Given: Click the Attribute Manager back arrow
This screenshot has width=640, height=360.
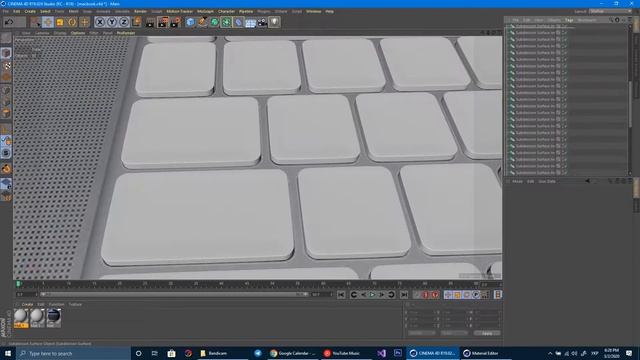Looking at the screenshot, I should [587, 181].
